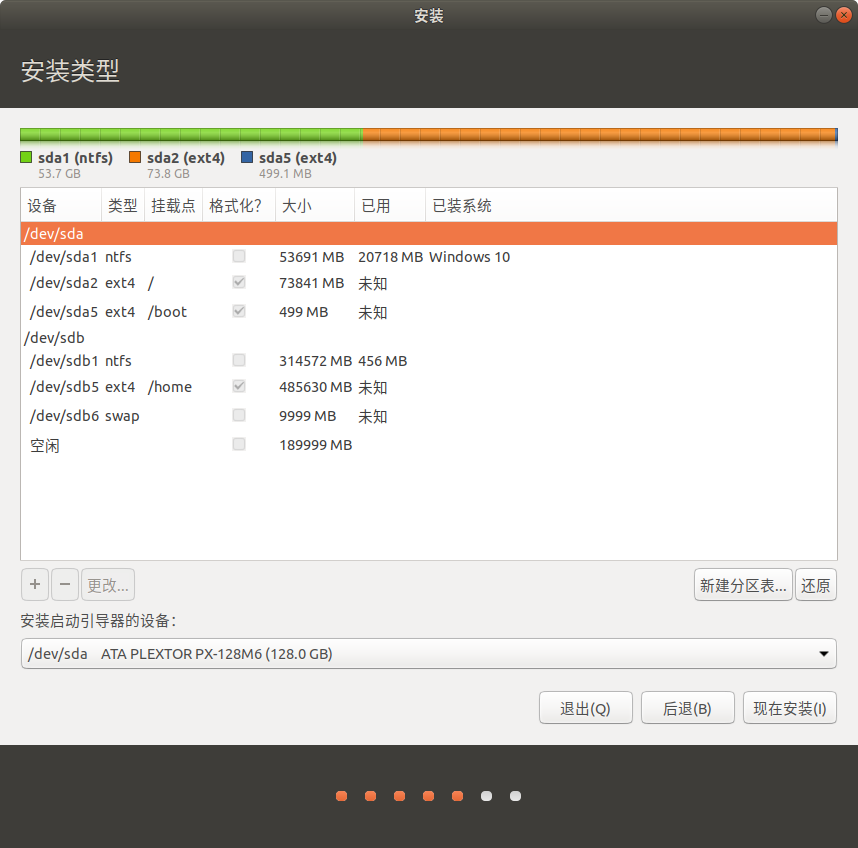Screen dimensions: 858x848
Task: Close the installer window
Action: [x=844, y=15]
